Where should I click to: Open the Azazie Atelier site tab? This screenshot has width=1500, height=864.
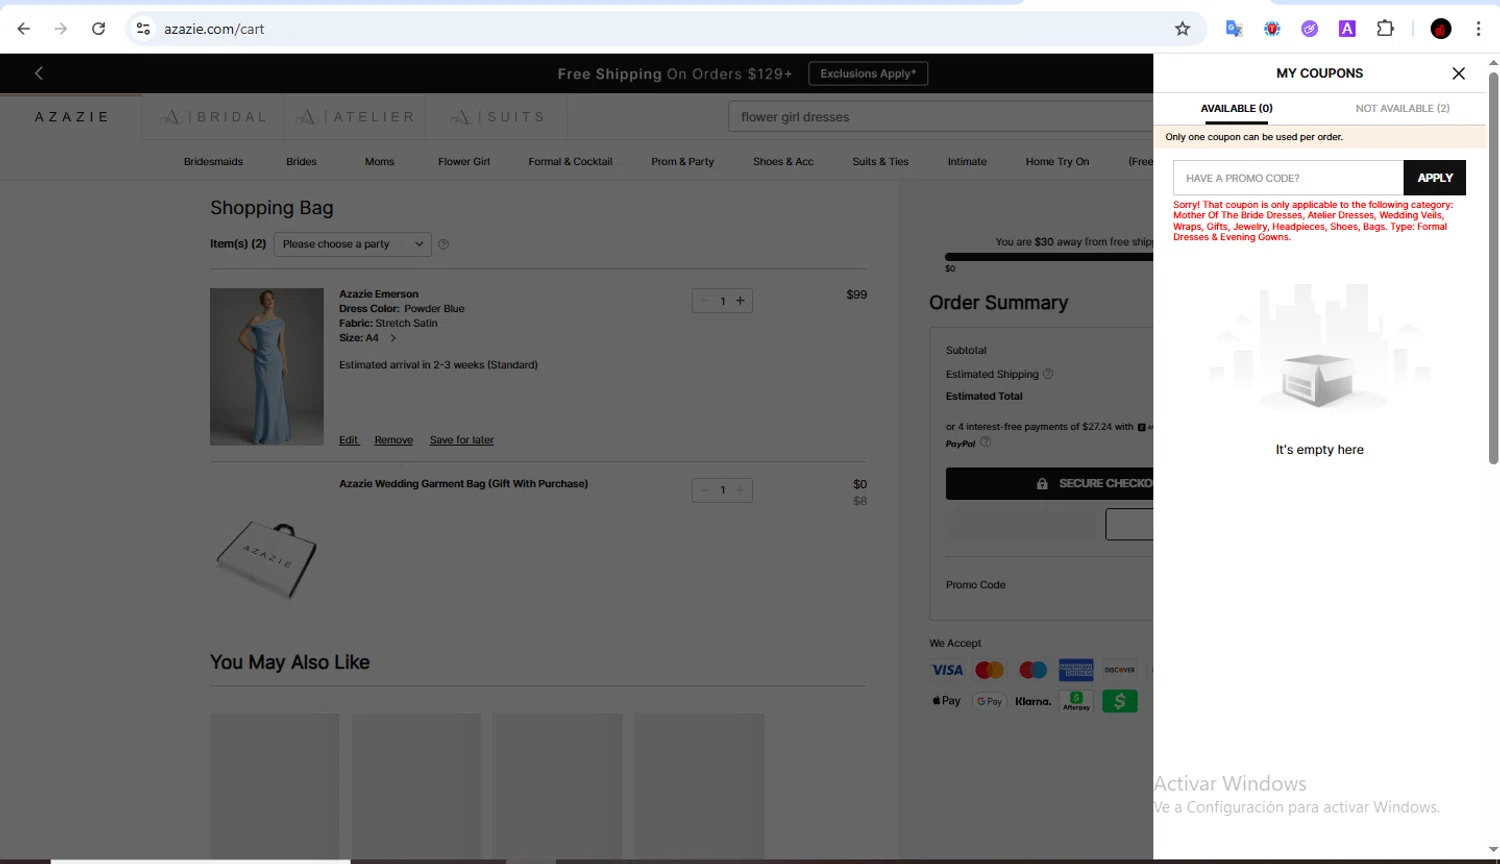point(355,117)
